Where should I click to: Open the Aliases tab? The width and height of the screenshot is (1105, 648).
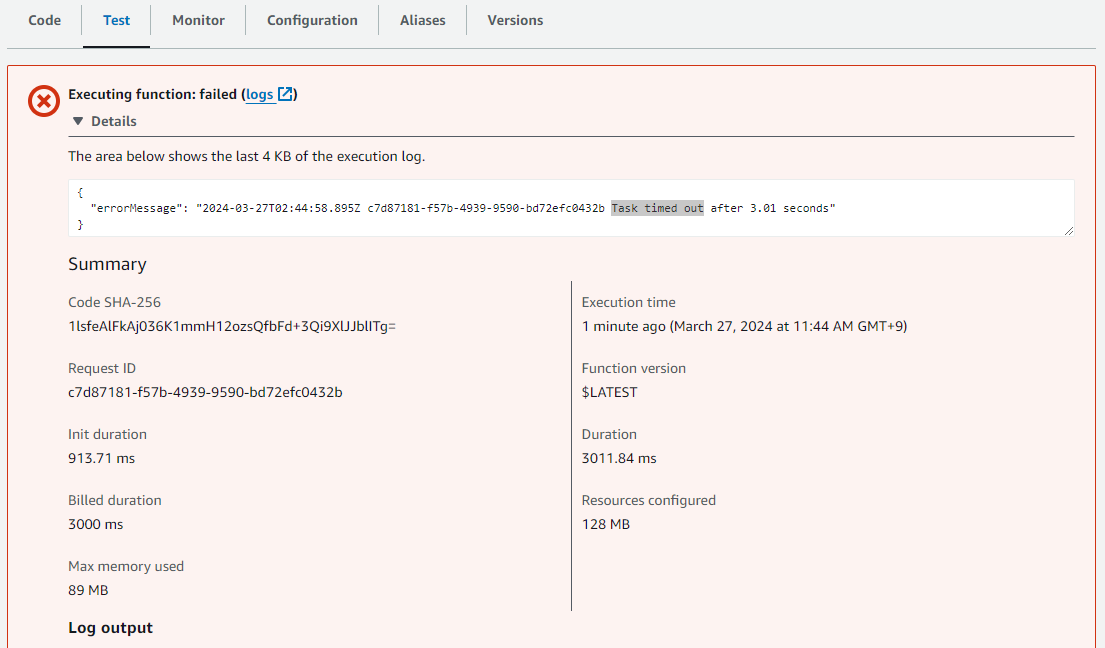coord(422,20)
